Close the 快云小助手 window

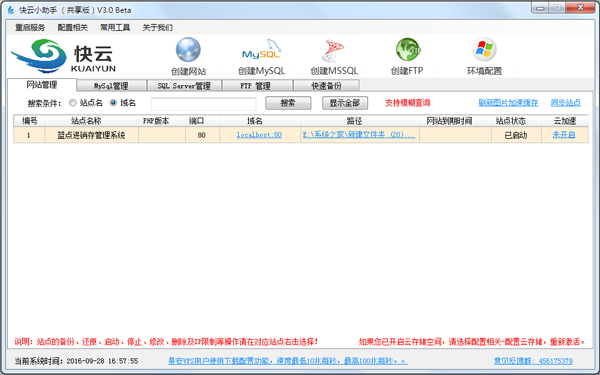[580, 8]
